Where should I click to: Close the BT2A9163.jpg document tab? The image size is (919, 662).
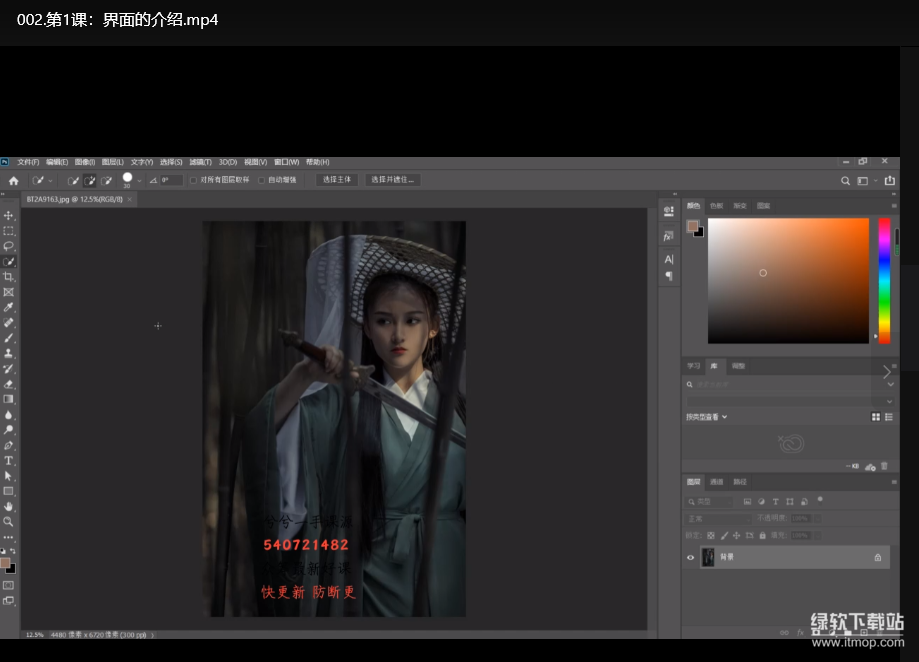click(130, 199)
